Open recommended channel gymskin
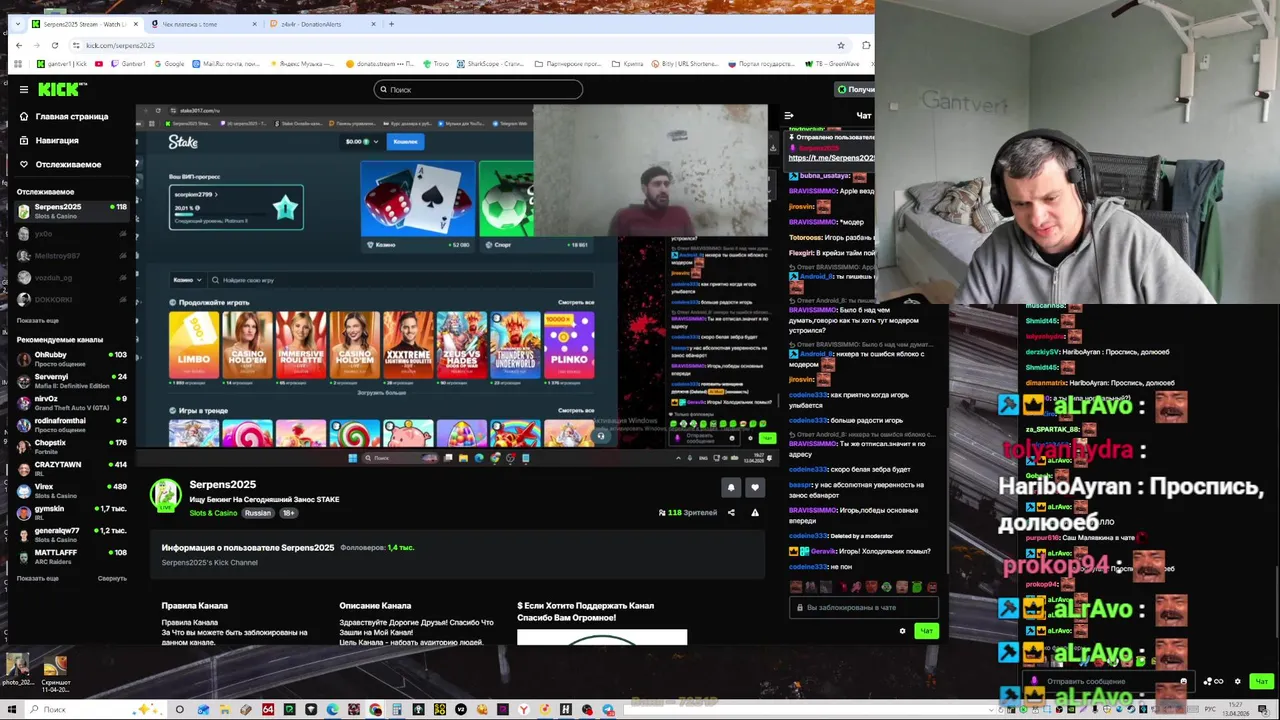This screenshot has width=1280, height=720. (72, 513)
